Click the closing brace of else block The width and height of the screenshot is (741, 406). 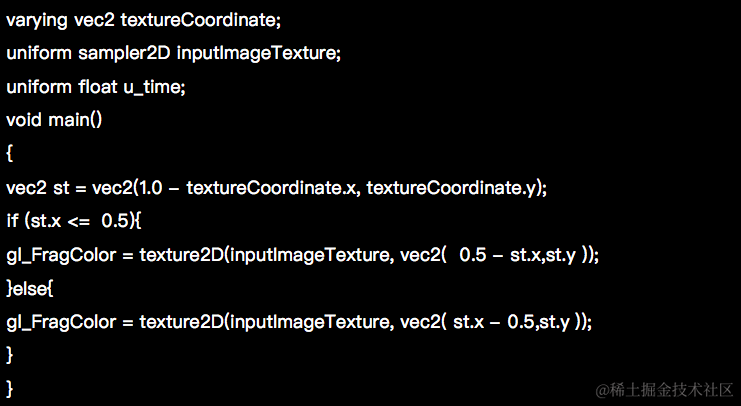pyautogui.click(x=9, y=355)
